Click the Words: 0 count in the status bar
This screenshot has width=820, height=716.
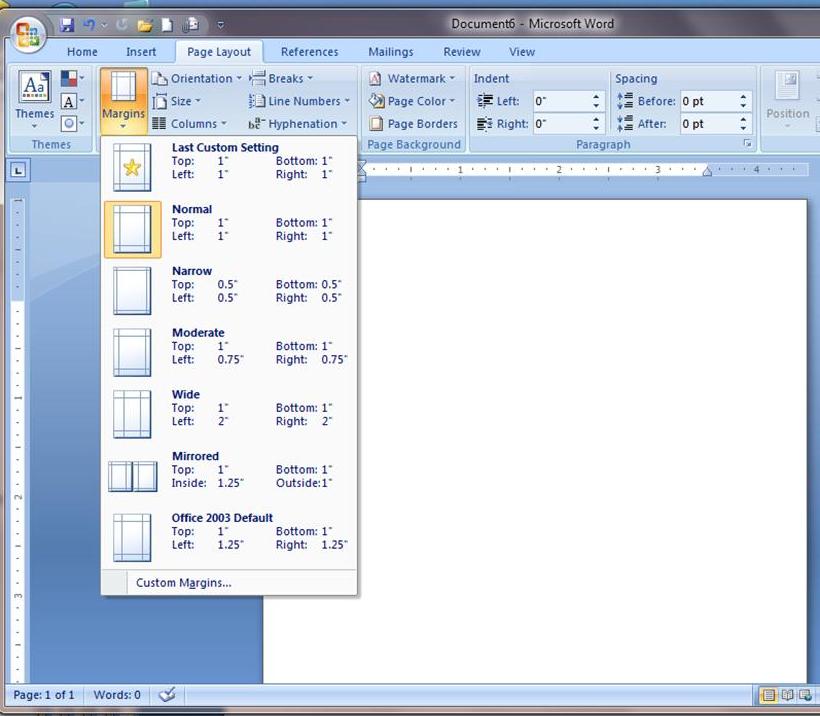117,695
